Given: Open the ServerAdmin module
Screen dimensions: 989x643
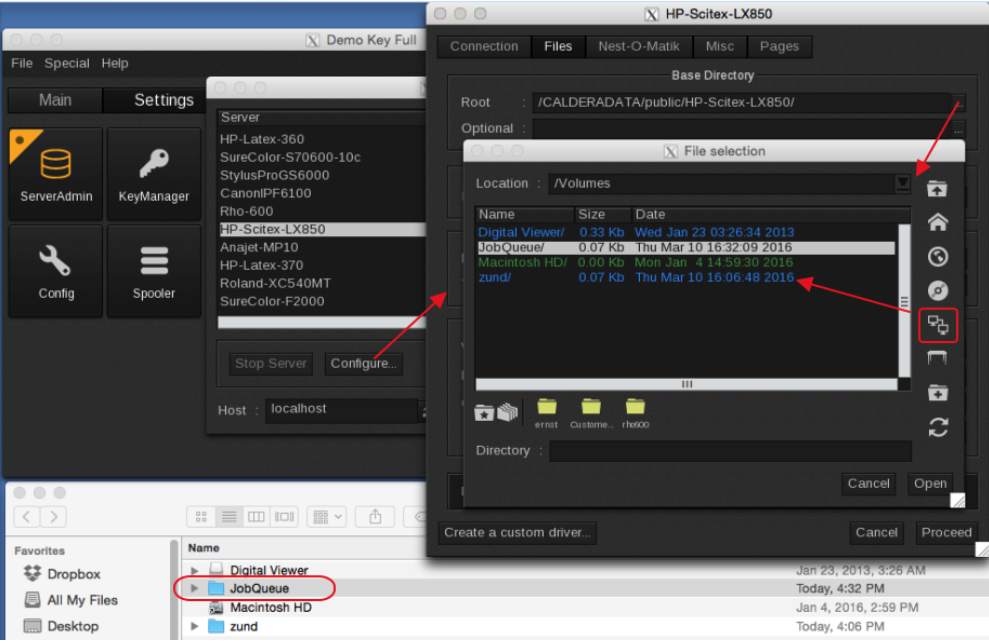Looking at the screenshot, I should click(56, 173).
